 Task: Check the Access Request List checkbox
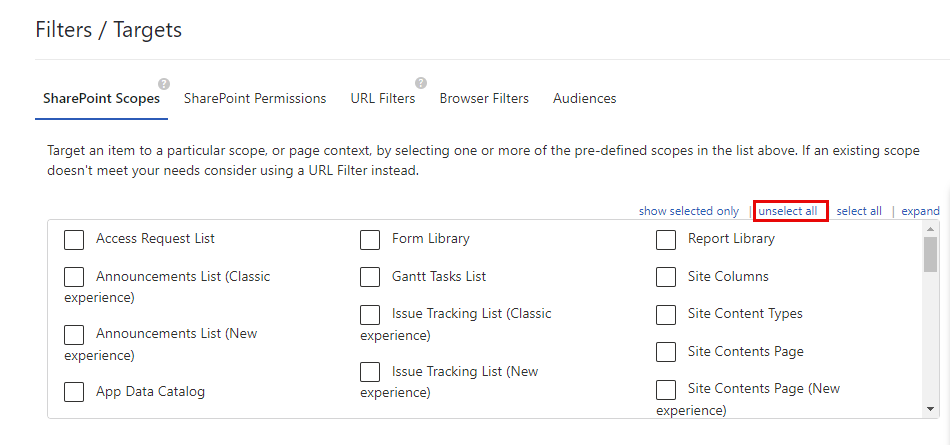(x=74, y=240)
